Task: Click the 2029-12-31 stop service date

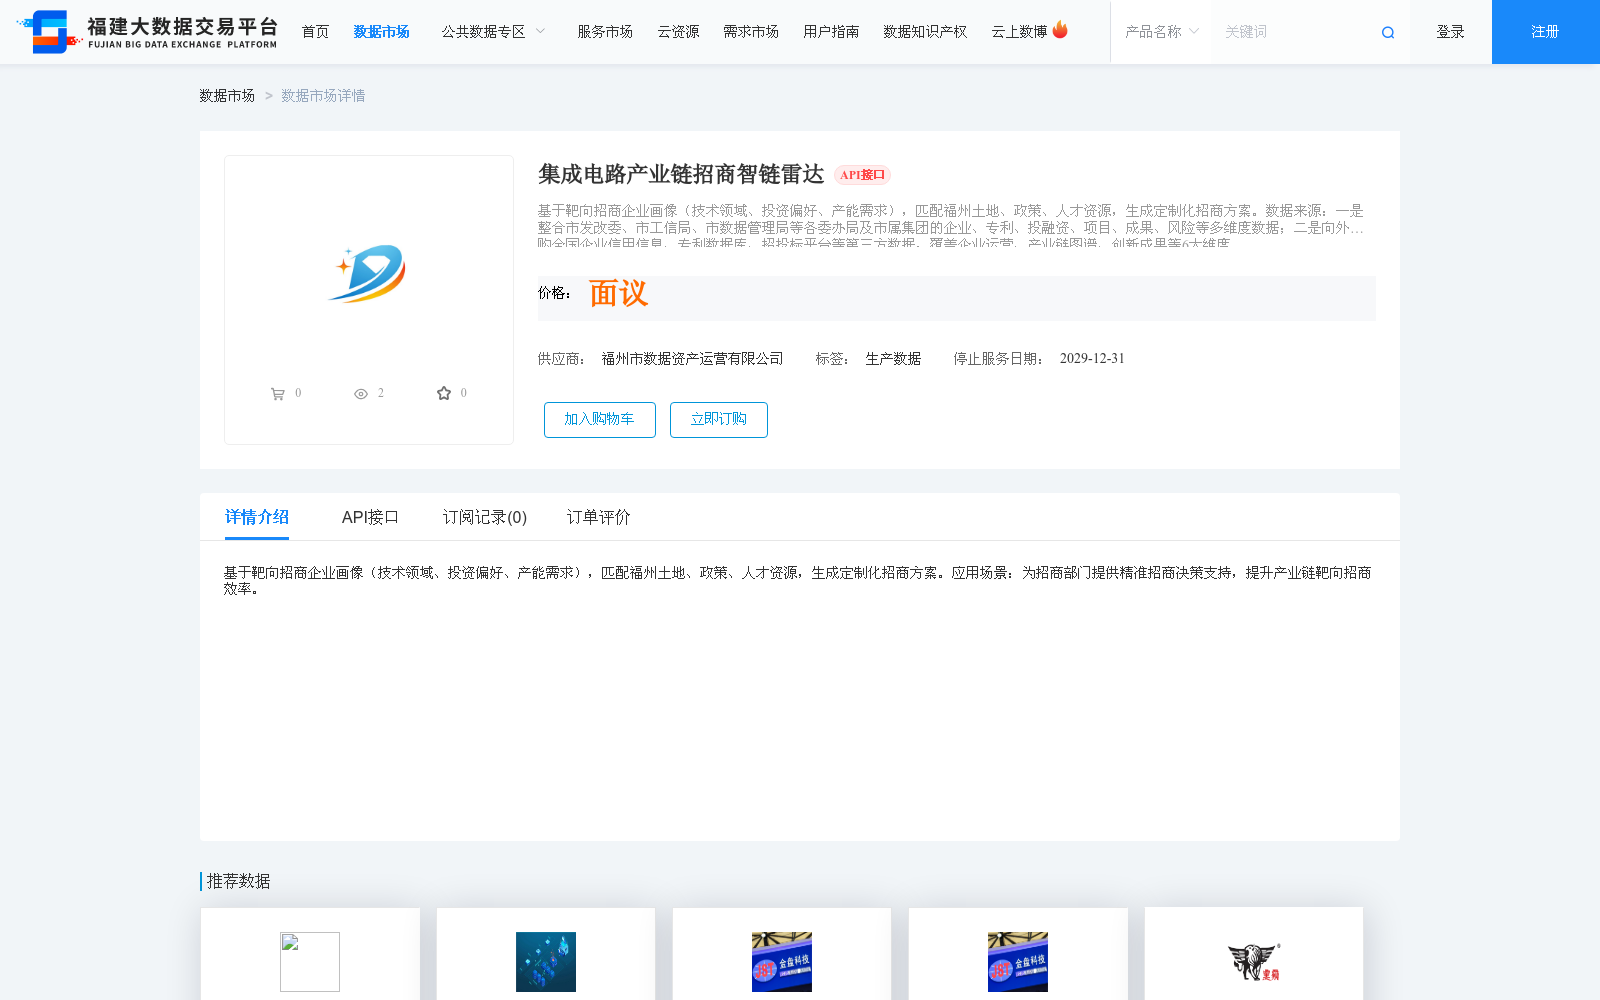Action: (x=1092, y=359)
